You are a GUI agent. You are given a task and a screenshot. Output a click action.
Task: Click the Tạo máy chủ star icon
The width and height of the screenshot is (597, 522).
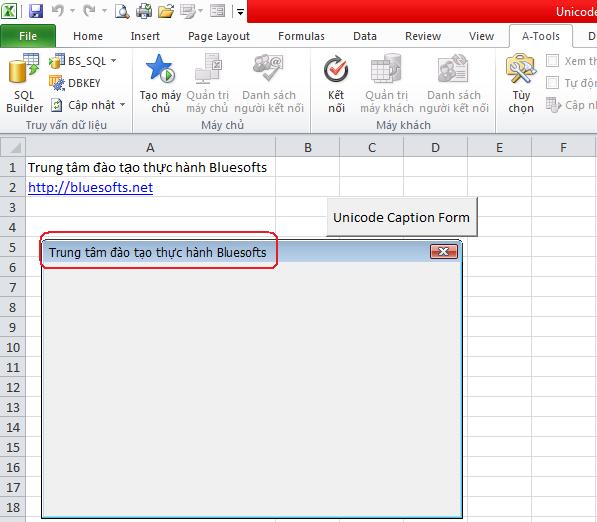(160, 69)
